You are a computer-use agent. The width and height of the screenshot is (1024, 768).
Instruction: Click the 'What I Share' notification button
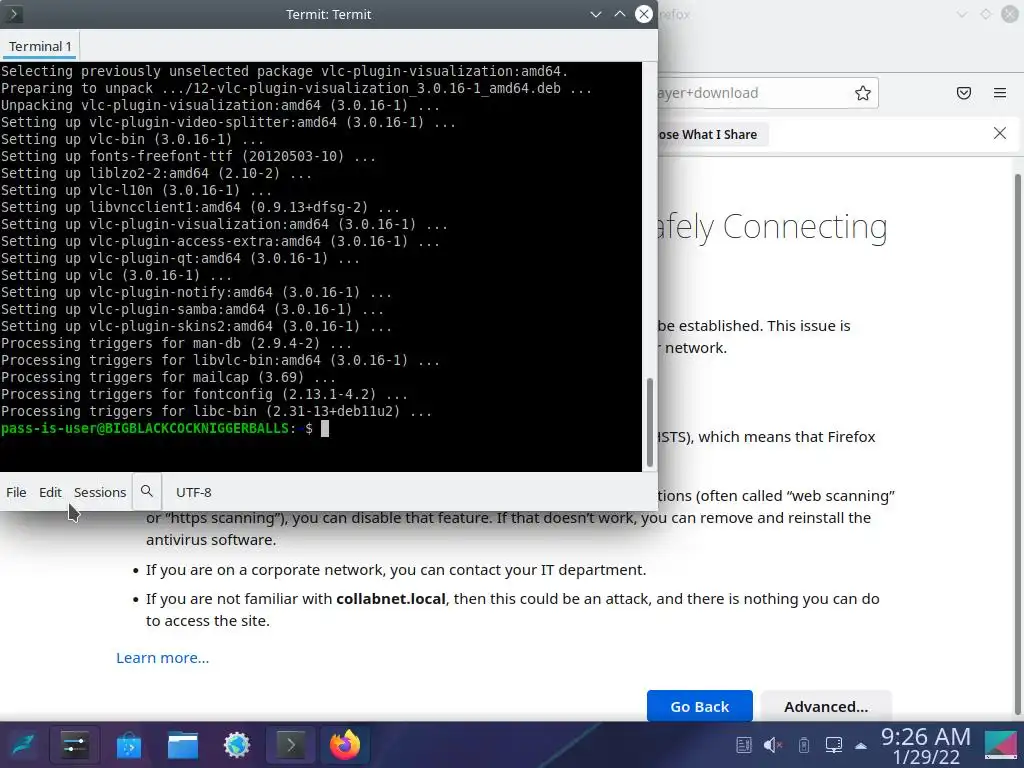[712, 135]
